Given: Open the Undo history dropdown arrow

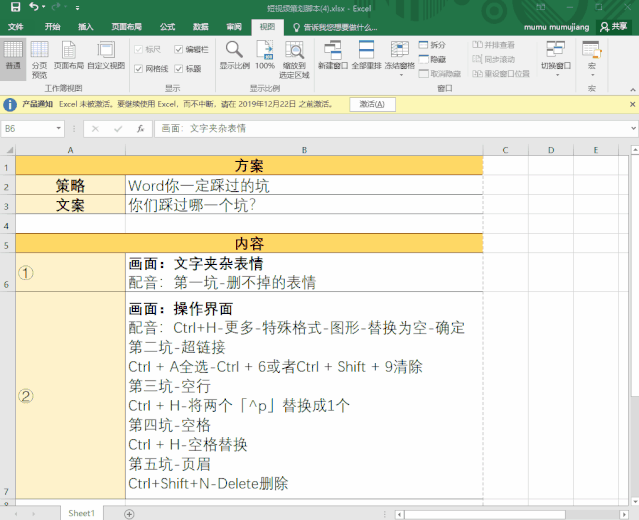Looking at the screenshot, I should [x=43, y=7].
